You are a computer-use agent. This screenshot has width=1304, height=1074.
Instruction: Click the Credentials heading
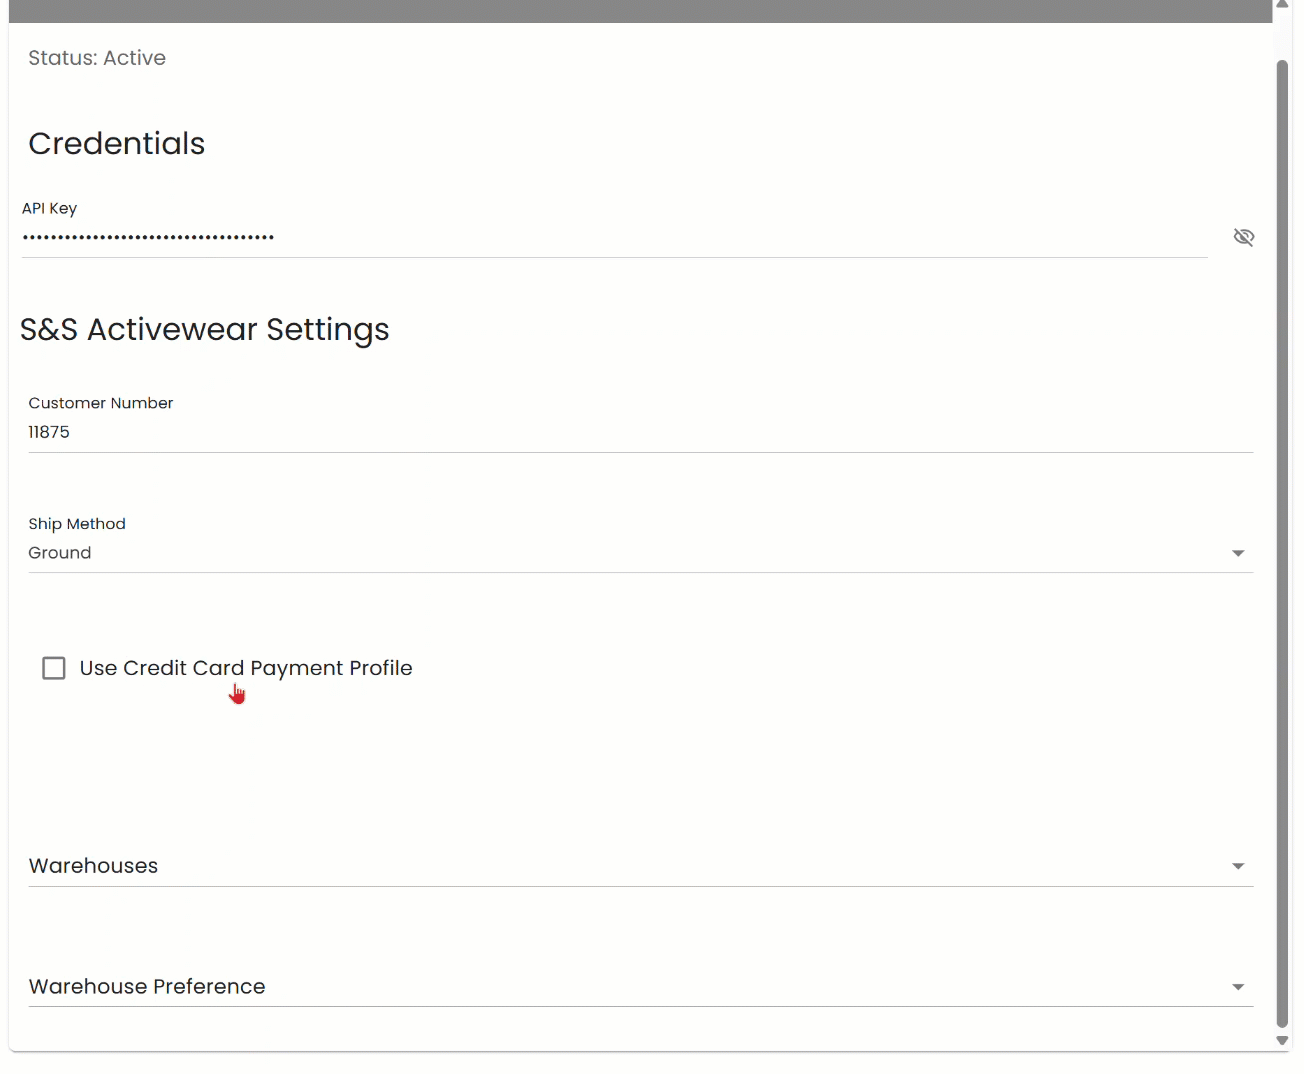tap(117, 144)
